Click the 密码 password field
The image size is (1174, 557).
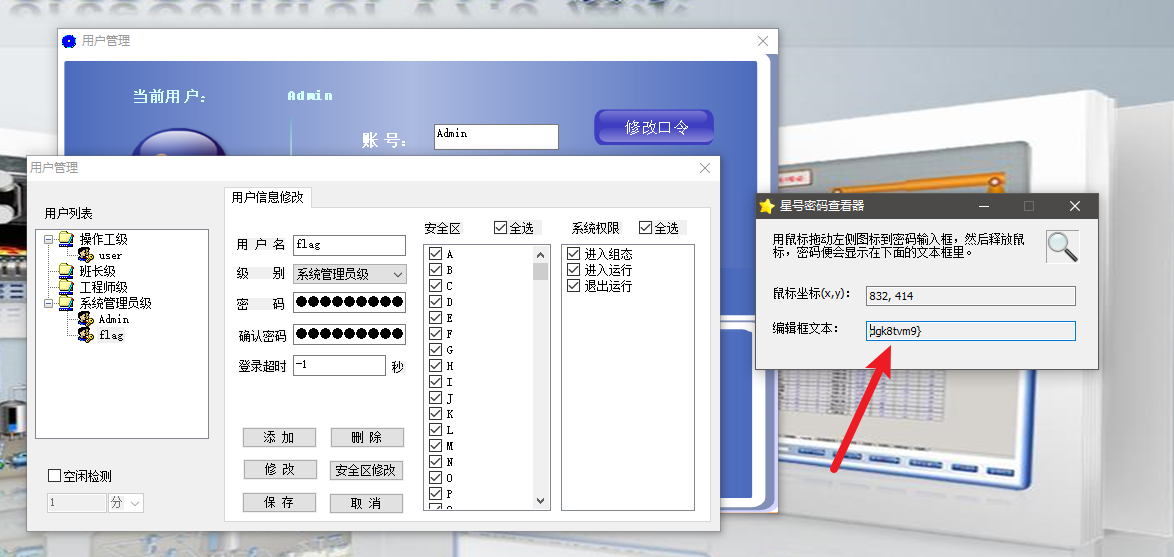[349, 302]
